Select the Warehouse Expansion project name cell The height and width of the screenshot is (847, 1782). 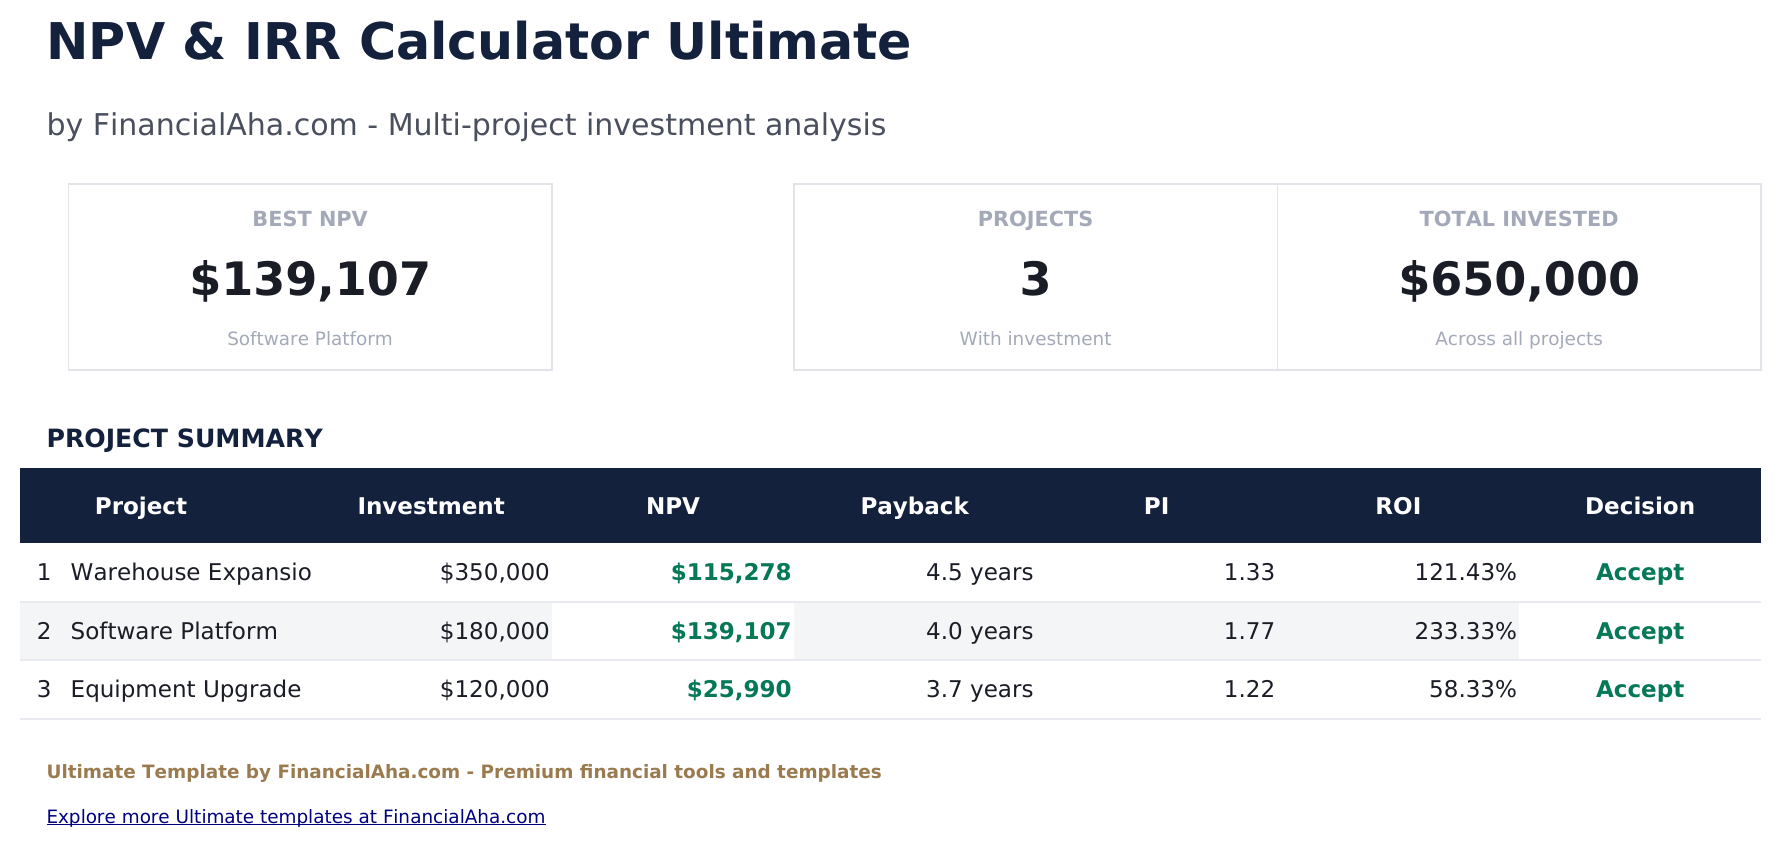[x=191, y=573]
